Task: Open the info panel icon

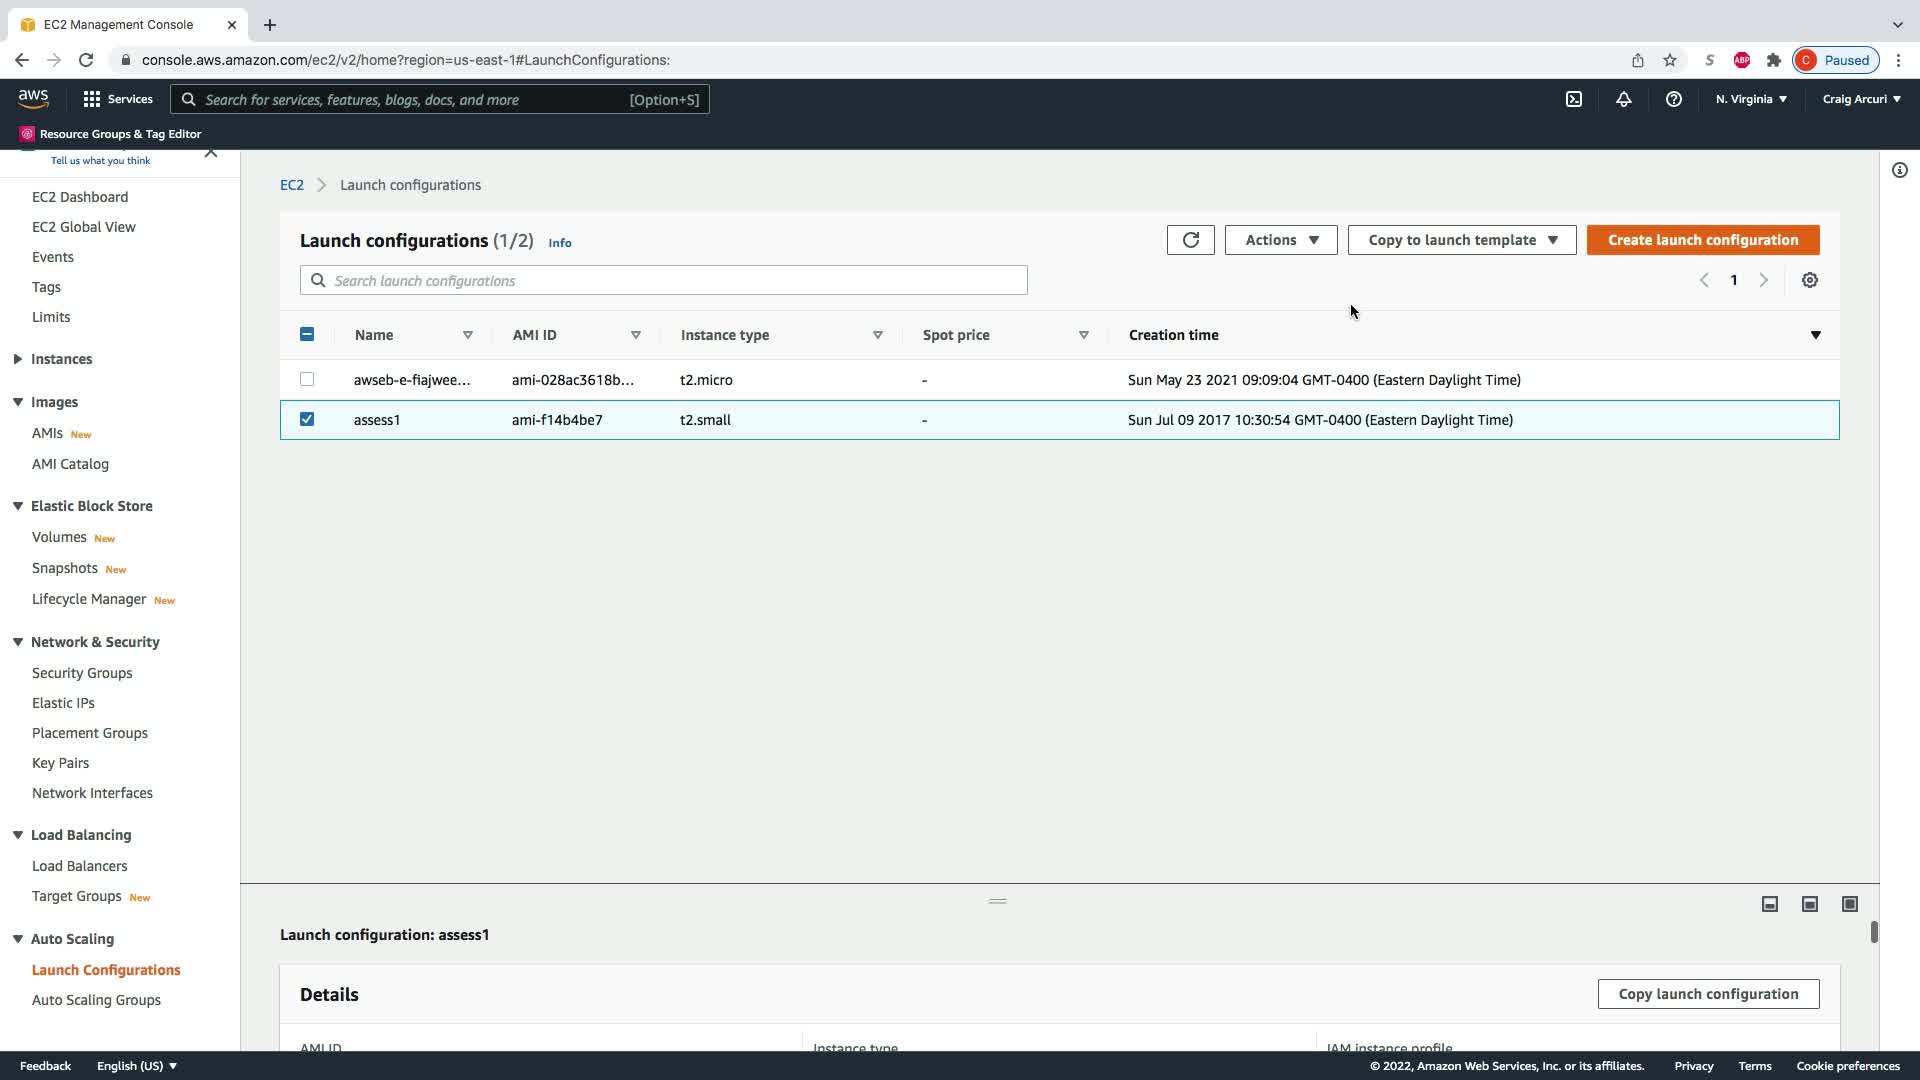Action: point(1900,170)
